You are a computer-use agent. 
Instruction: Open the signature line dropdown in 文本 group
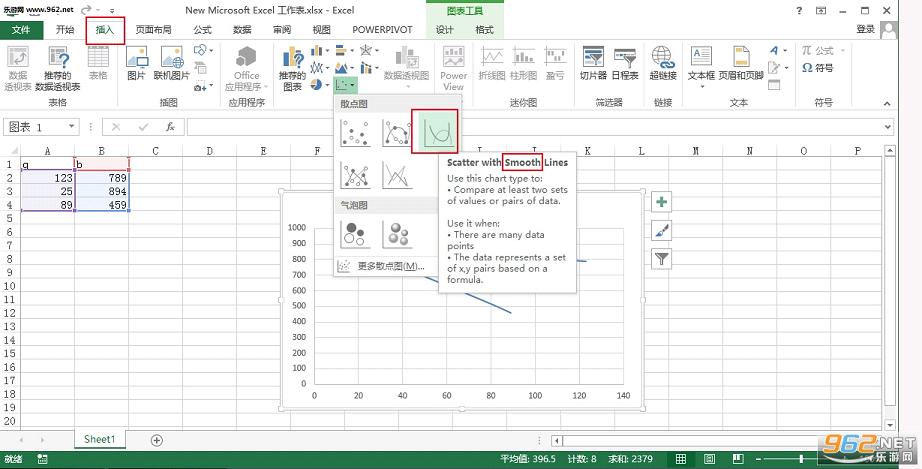[778, 68]
